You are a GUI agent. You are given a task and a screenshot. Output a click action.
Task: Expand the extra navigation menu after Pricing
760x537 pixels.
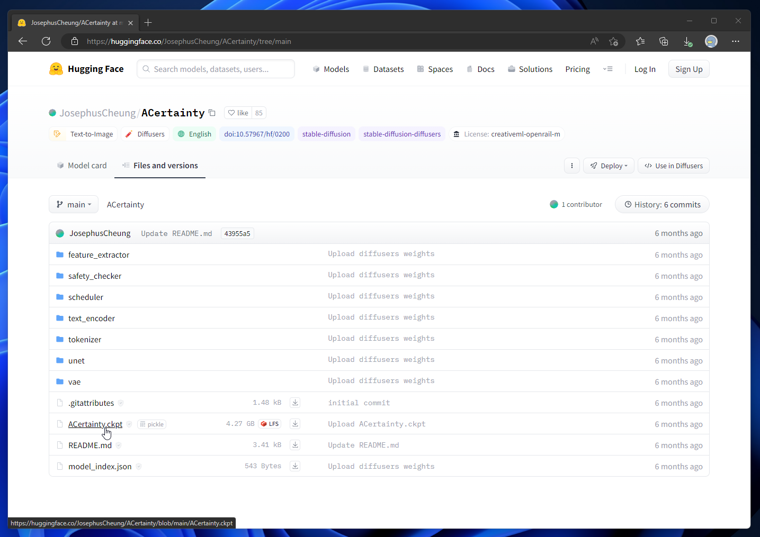pos(607,69)
